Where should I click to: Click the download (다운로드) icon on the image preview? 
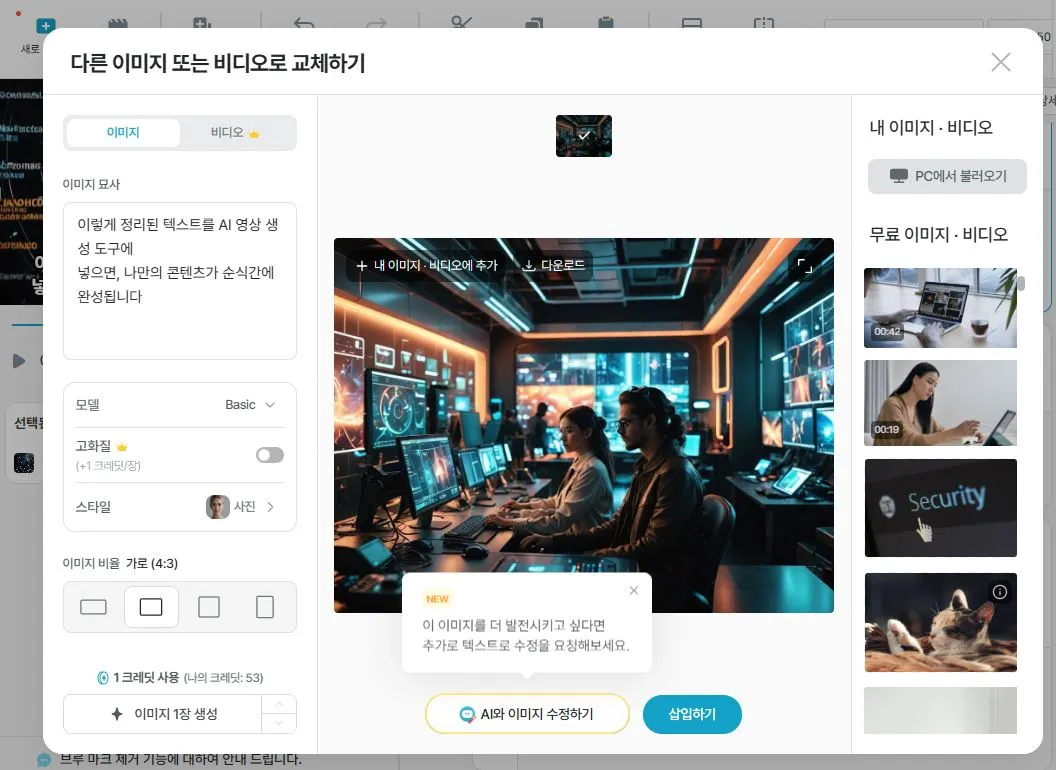531,265
